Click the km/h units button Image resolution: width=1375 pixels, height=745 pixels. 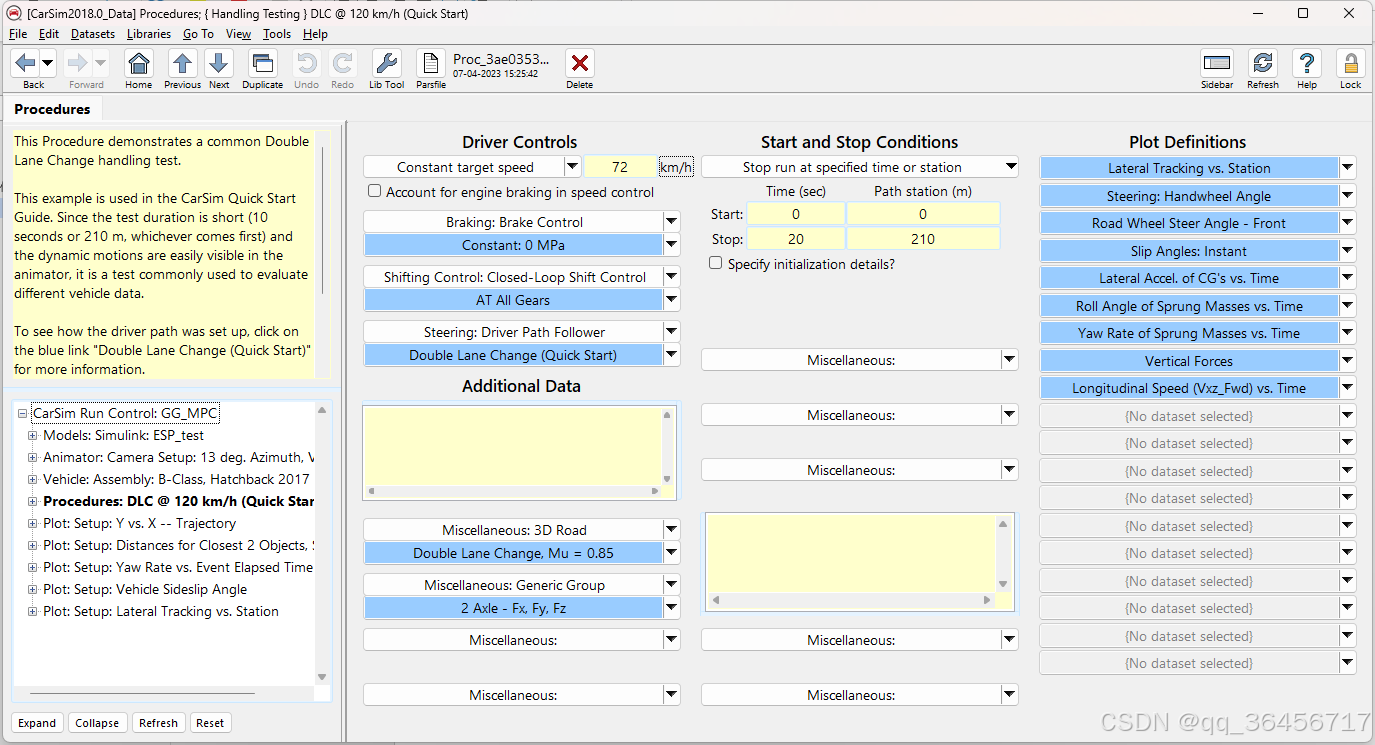coord(676,167)
